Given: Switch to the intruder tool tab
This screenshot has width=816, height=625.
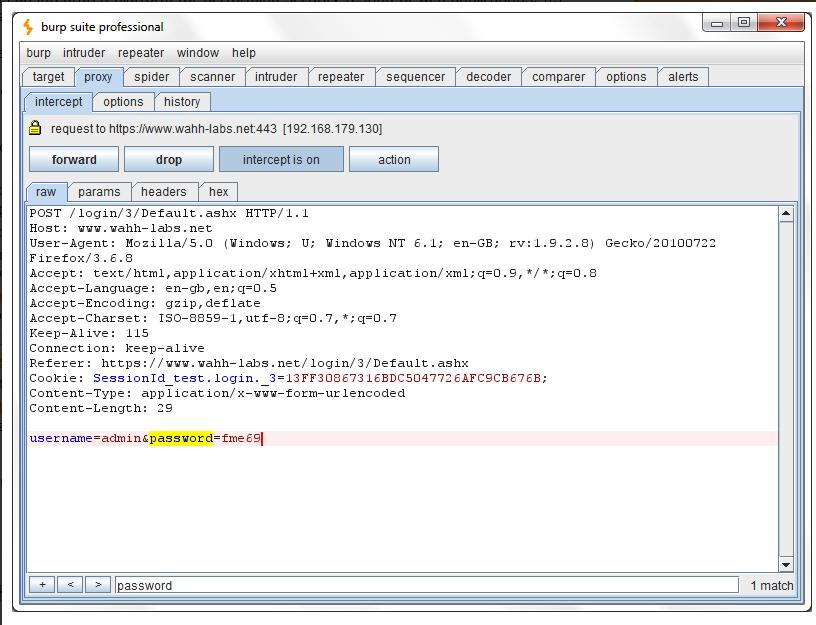Looking at the screenshot, I should tap(276, 77).
